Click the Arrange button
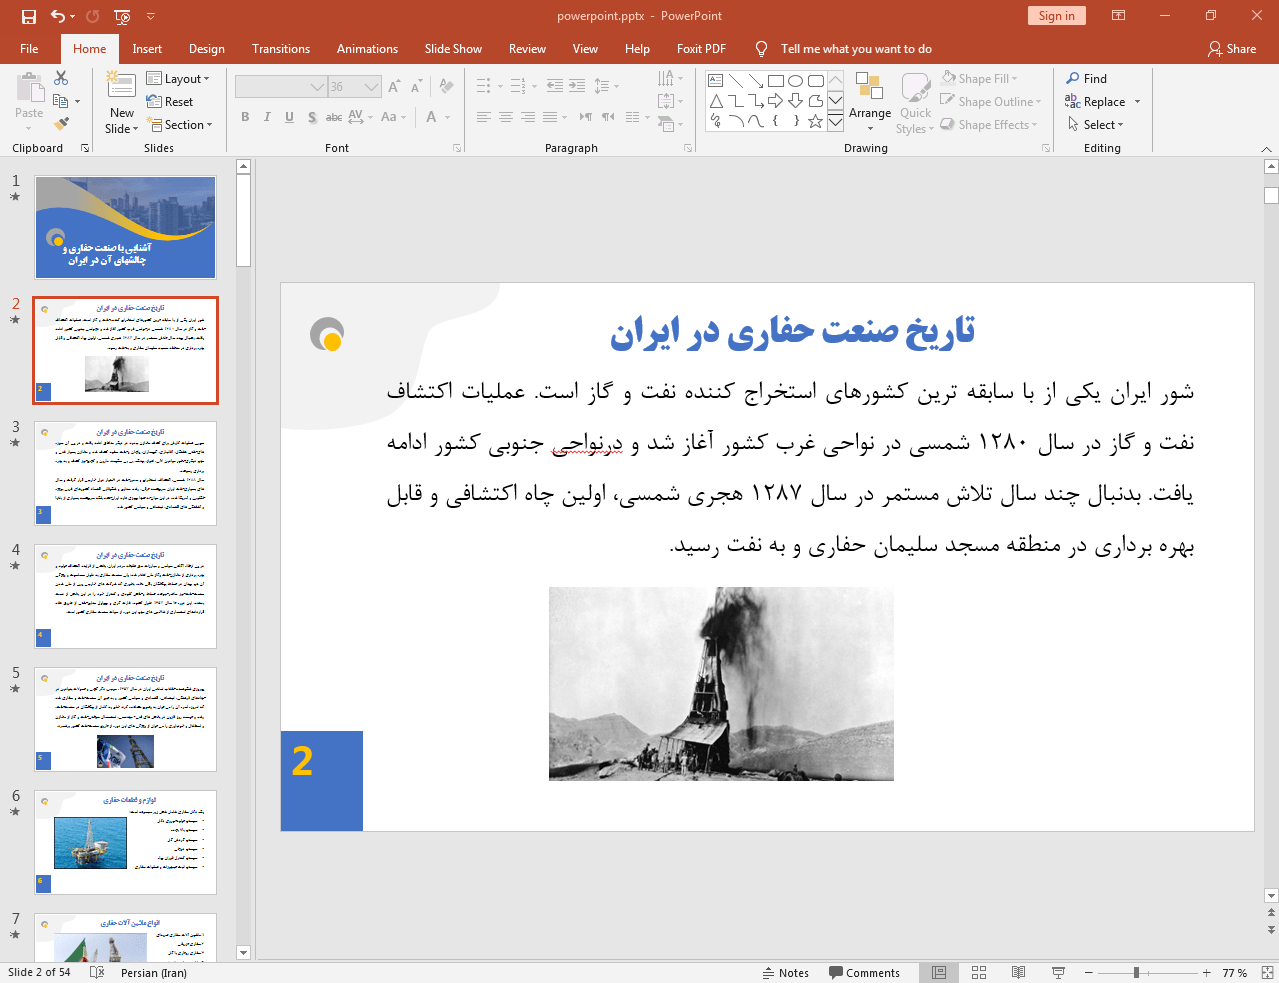Image resolution: width=1279 pixels, height=983 pixels. click(870, 103)
